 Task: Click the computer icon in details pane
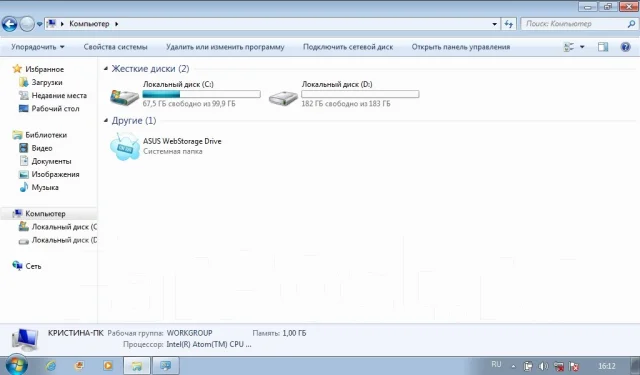24,339
